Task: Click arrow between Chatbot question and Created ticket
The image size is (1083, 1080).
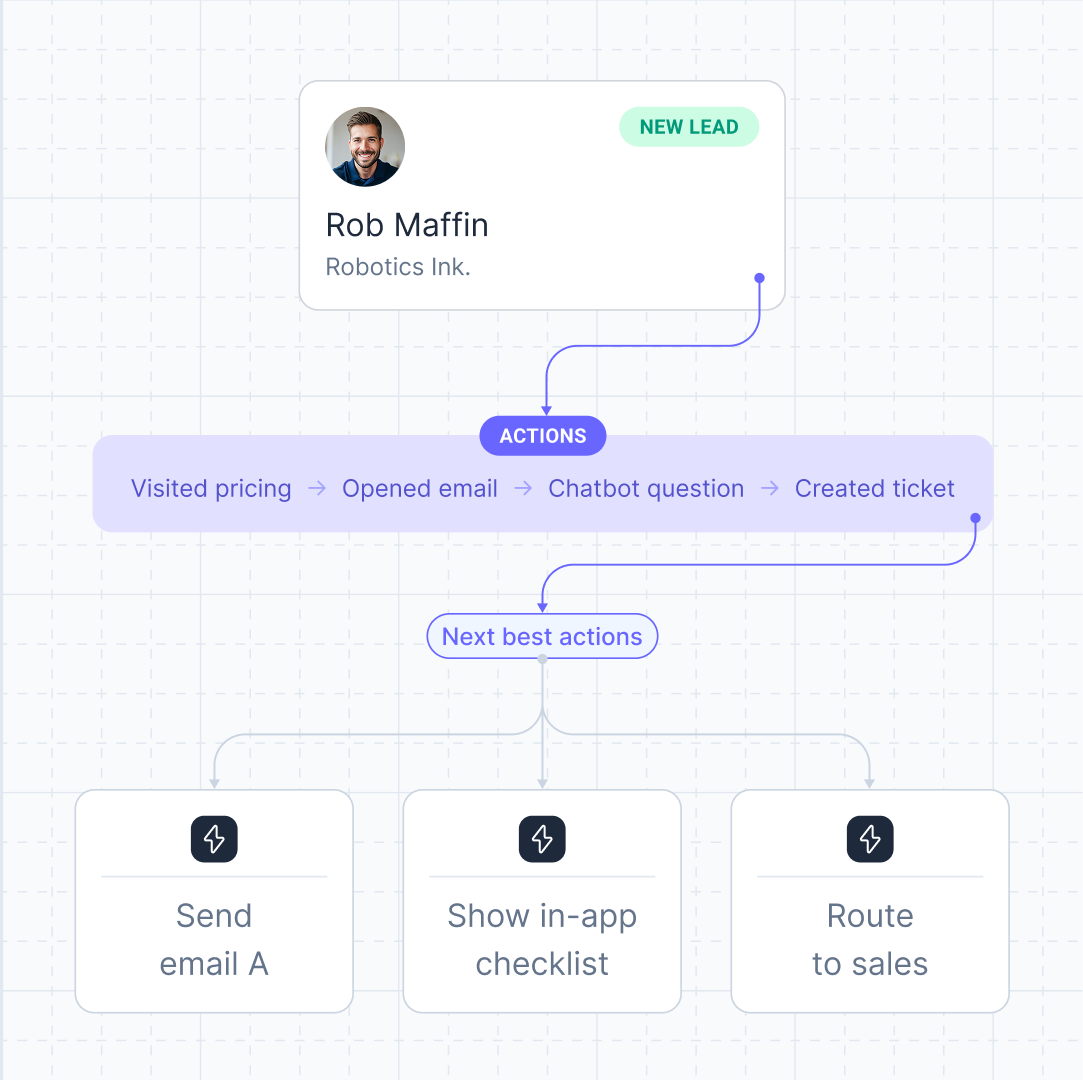Action: pyautogui.click(x=770, y=489)
